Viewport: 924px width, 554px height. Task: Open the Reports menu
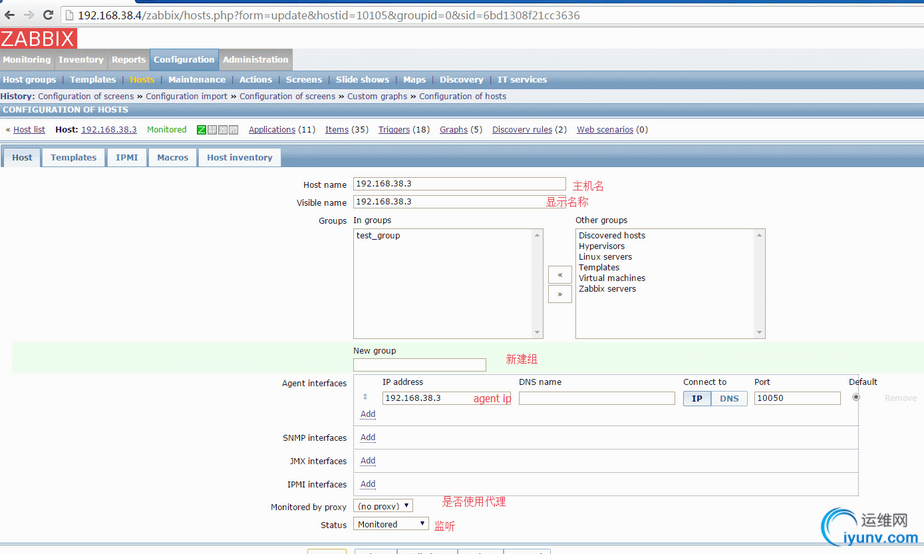pos(128,60)
